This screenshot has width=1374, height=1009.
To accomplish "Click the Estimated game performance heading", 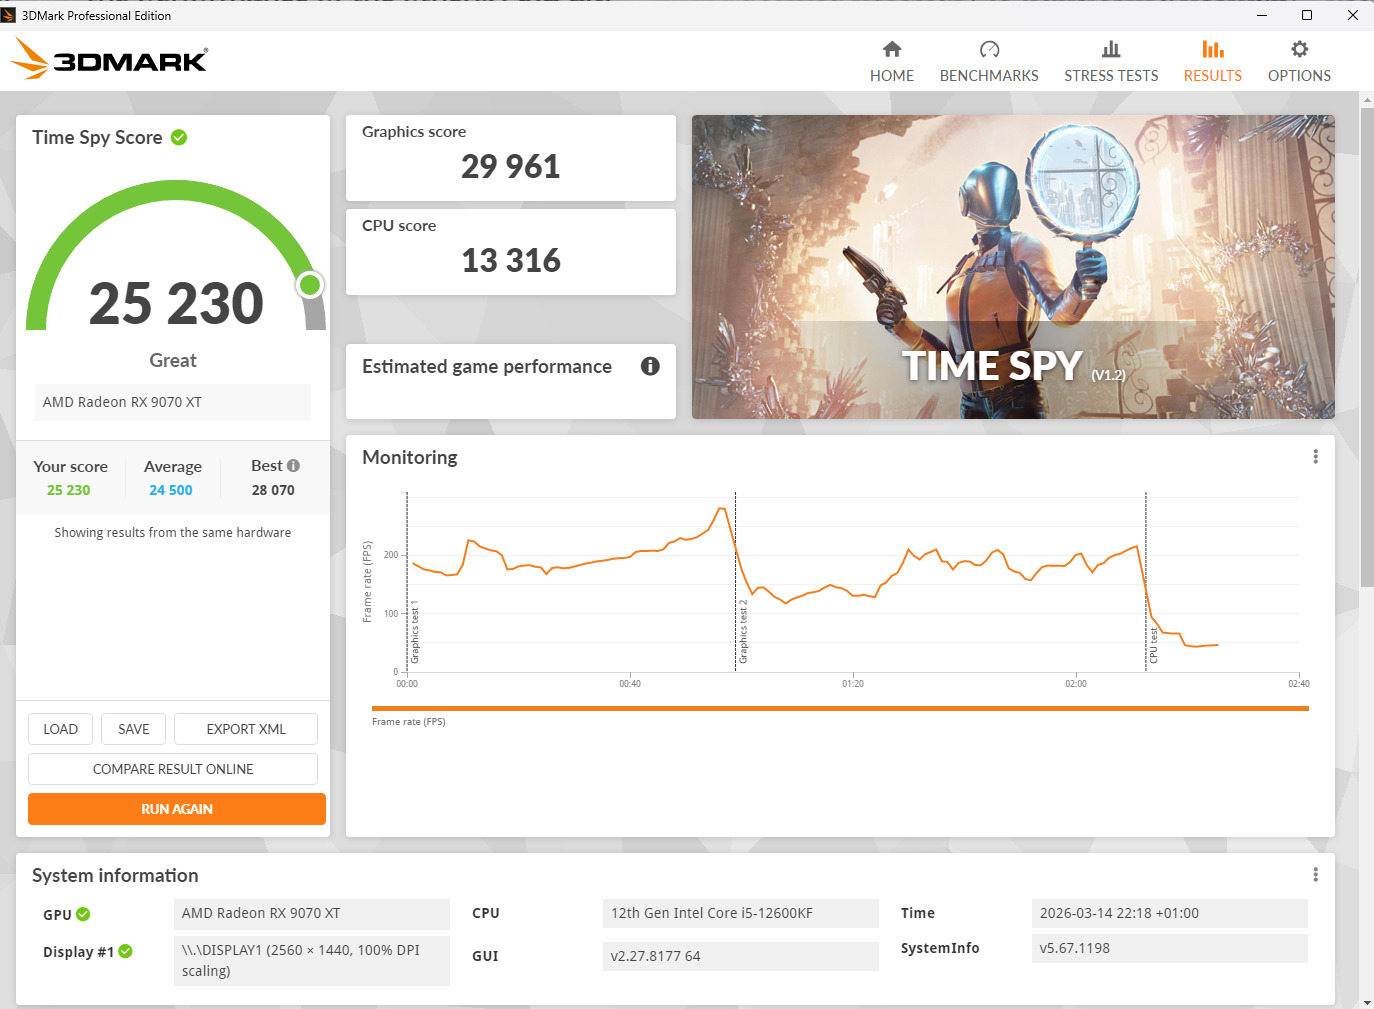I will 487,367.
